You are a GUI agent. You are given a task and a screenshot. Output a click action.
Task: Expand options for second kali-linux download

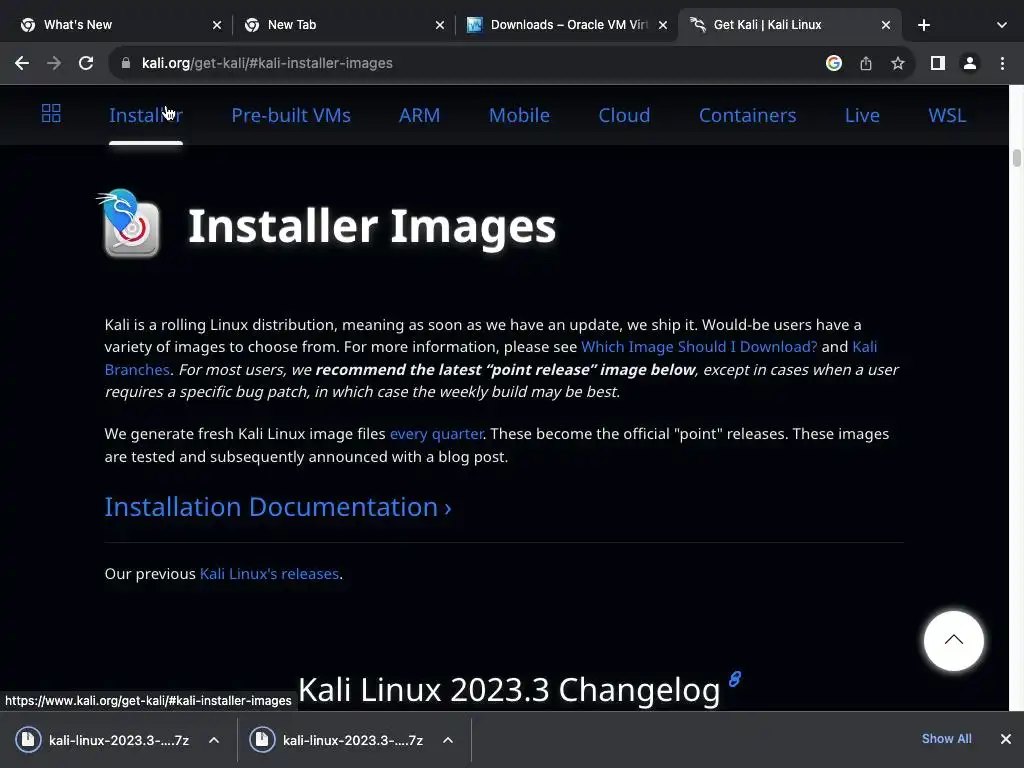pyautogui.click(x=447, y=740)
